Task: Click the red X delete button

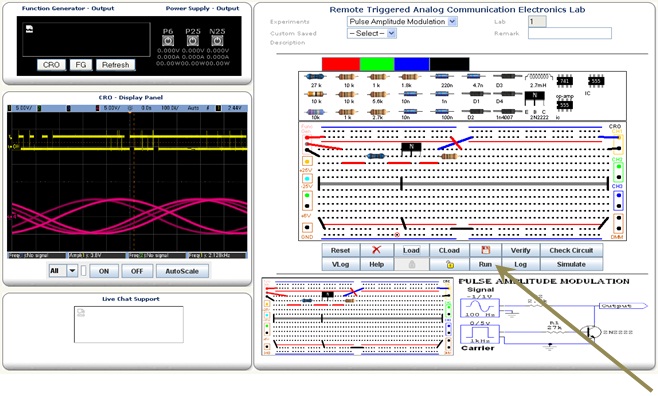Action: 376,250
